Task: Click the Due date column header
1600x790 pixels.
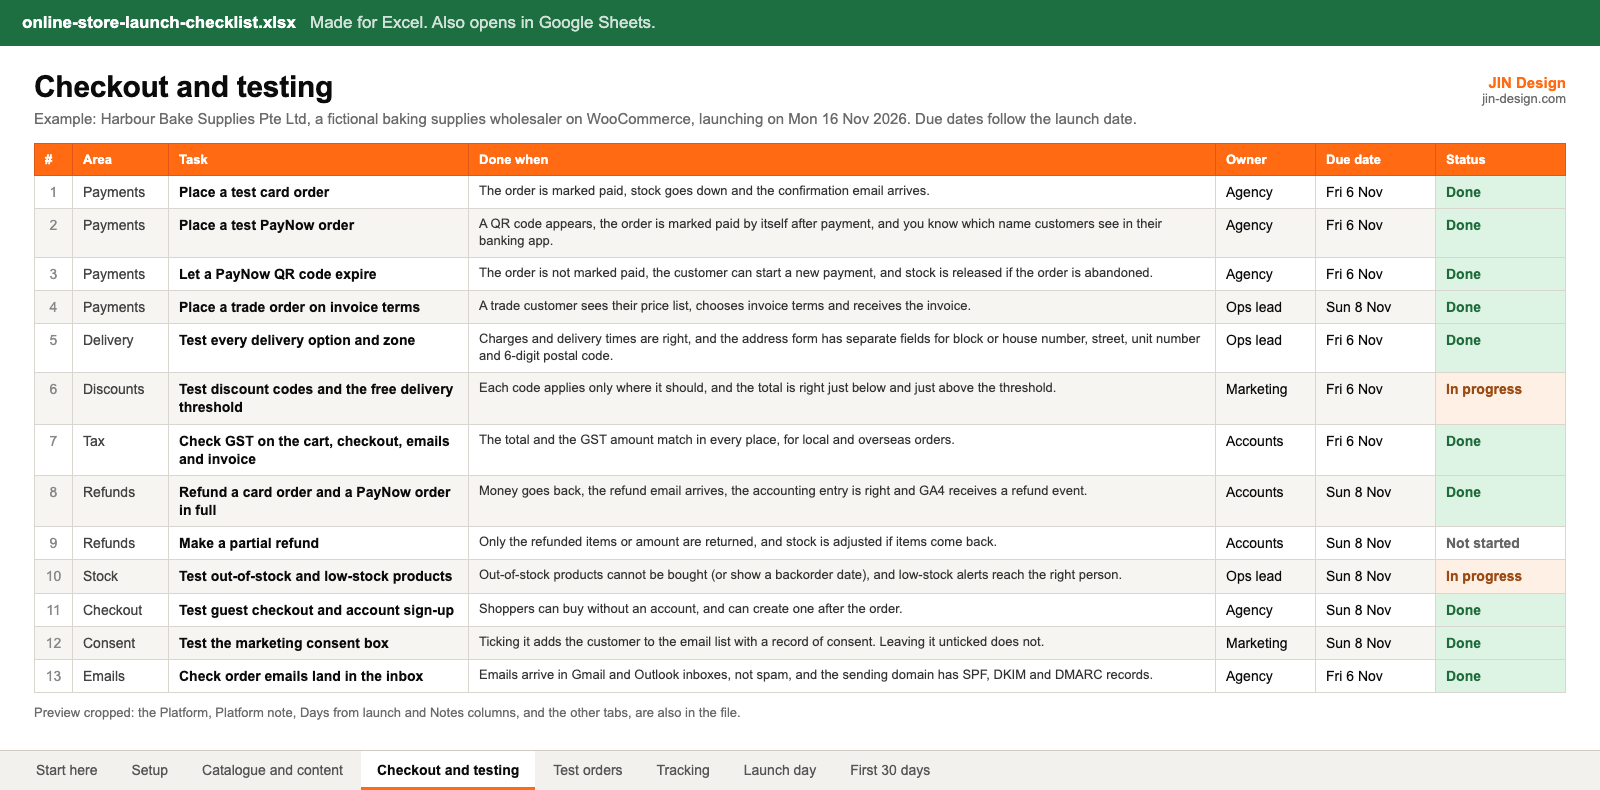Action: click(1375, 160)
